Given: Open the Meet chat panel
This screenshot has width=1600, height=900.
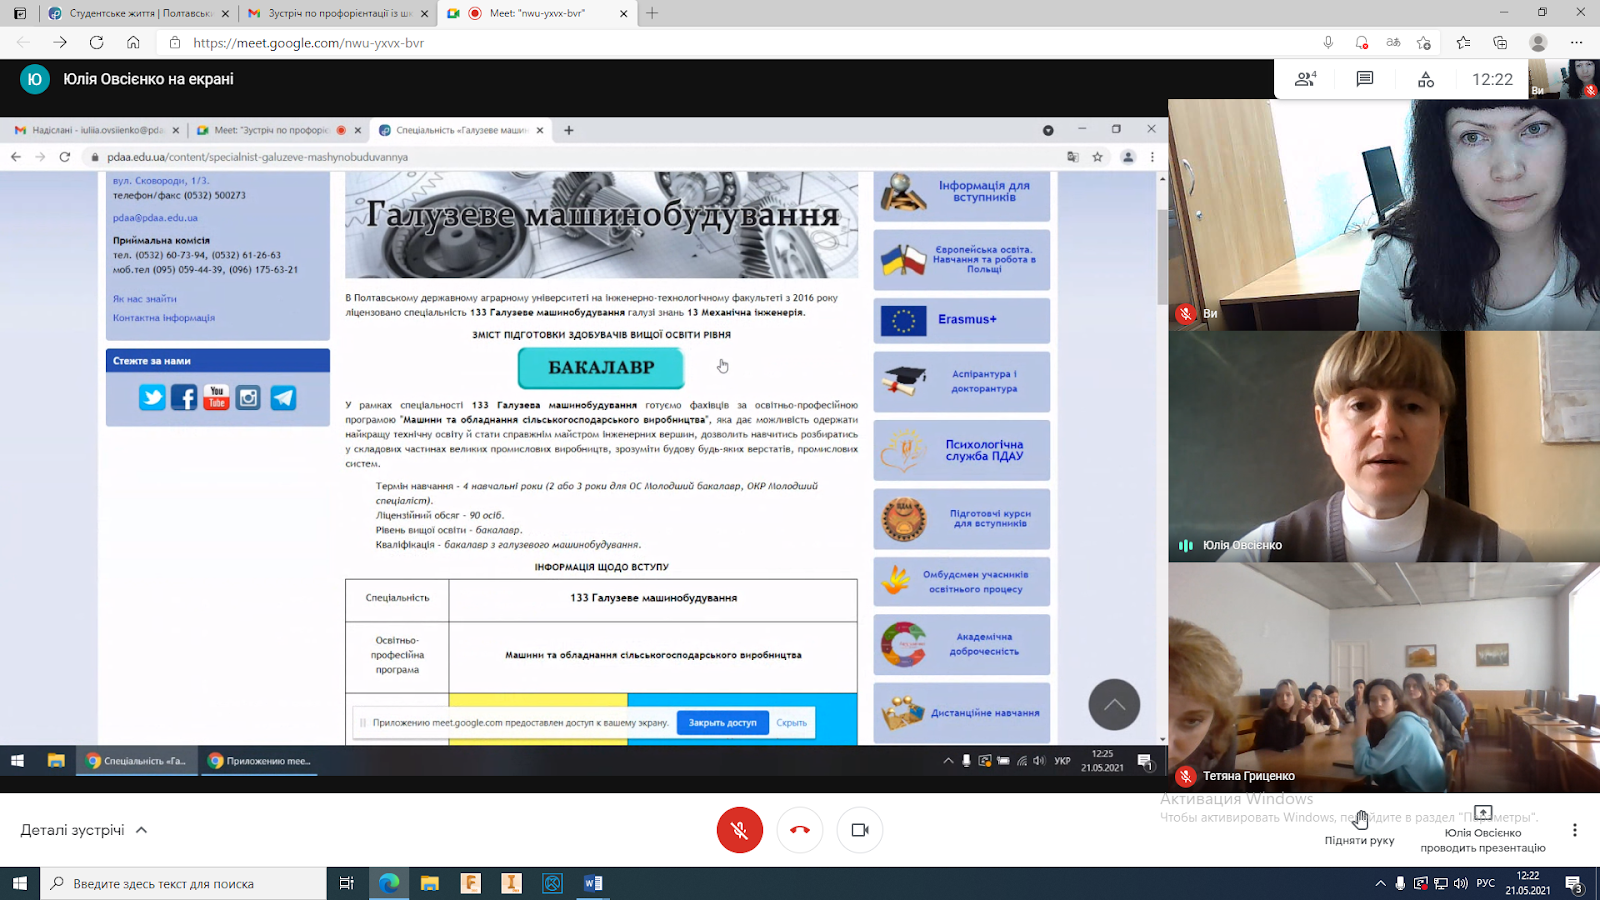Looking at the screenshot, I should (x=1365, y=79).
